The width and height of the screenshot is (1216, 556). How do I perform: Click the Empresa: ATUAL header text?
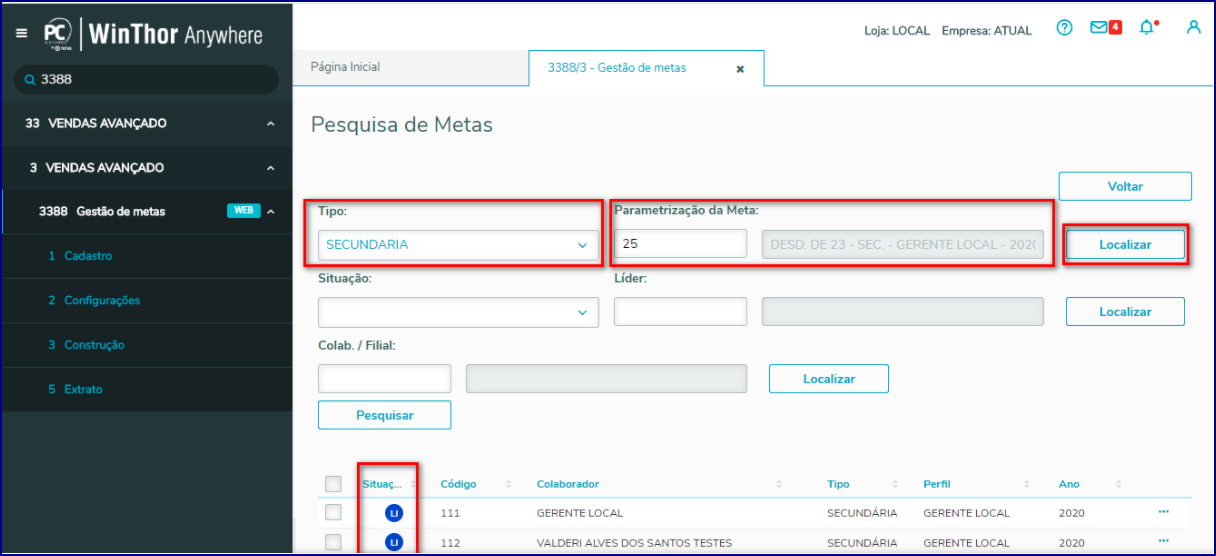click(x=987, y=31)
